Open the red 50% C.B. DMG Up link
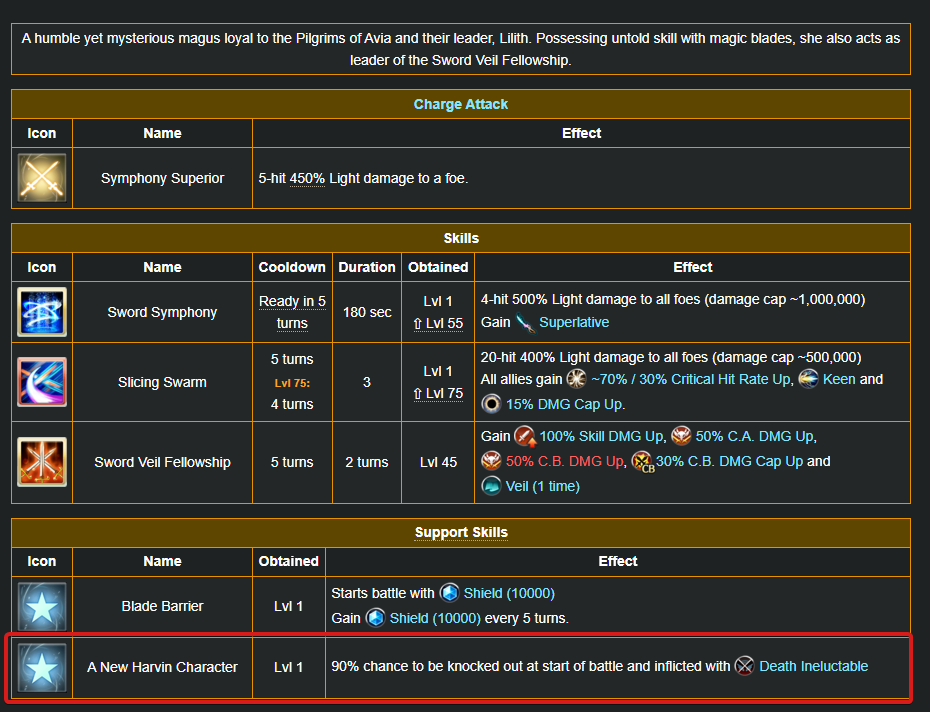The width and height of the screenshot is (930, 712). (566, 461)
